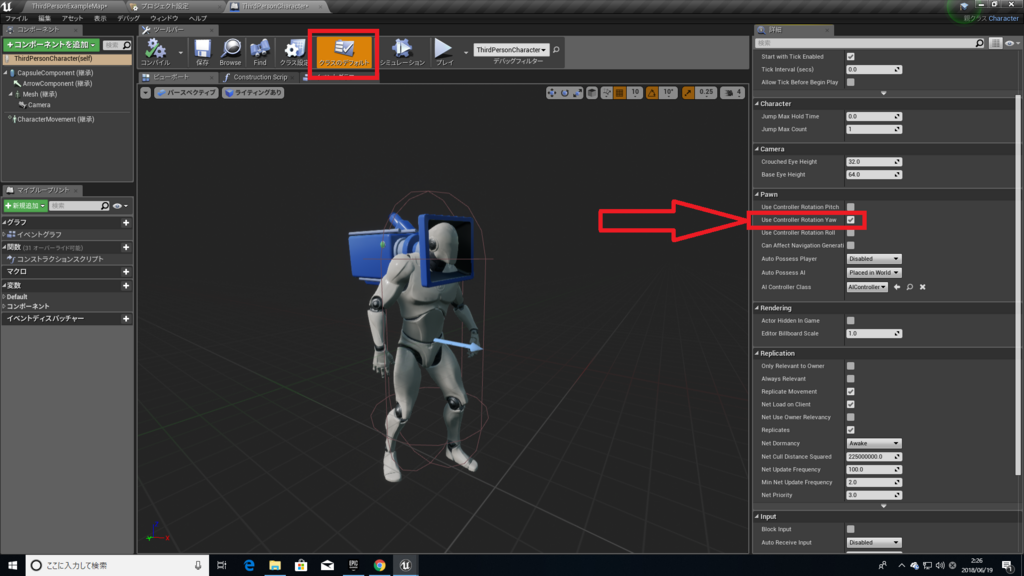The image size is (1024, 576).
Task: Add new function with plus button
Action: coord(125,248)
